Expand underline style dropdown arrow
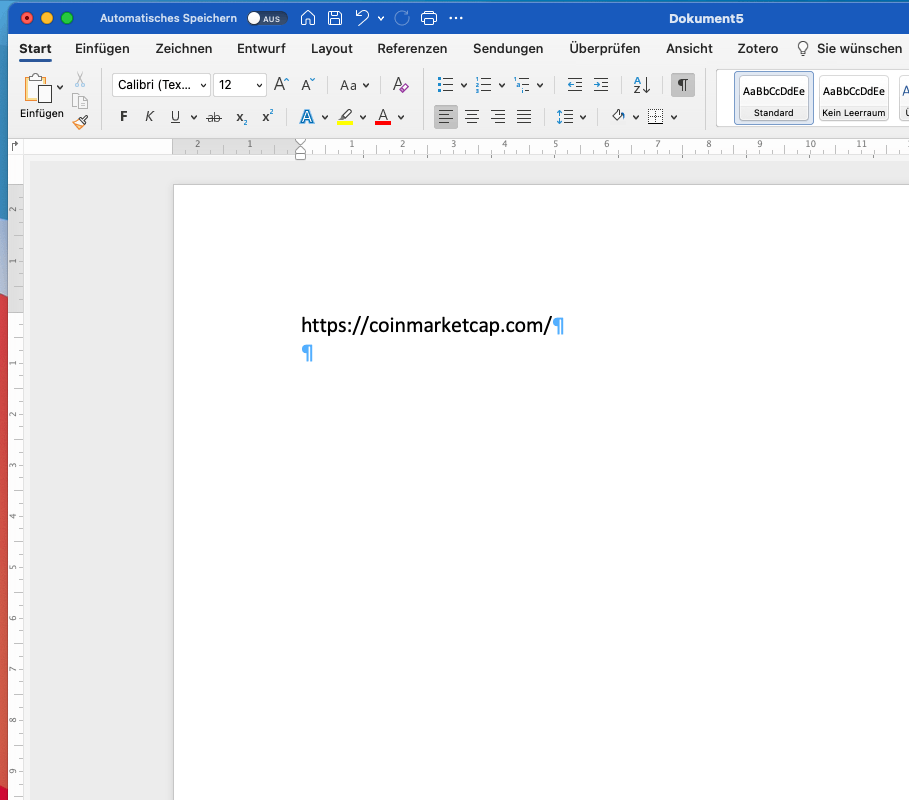This screenshot has width=909, height=800. (194, 118)
